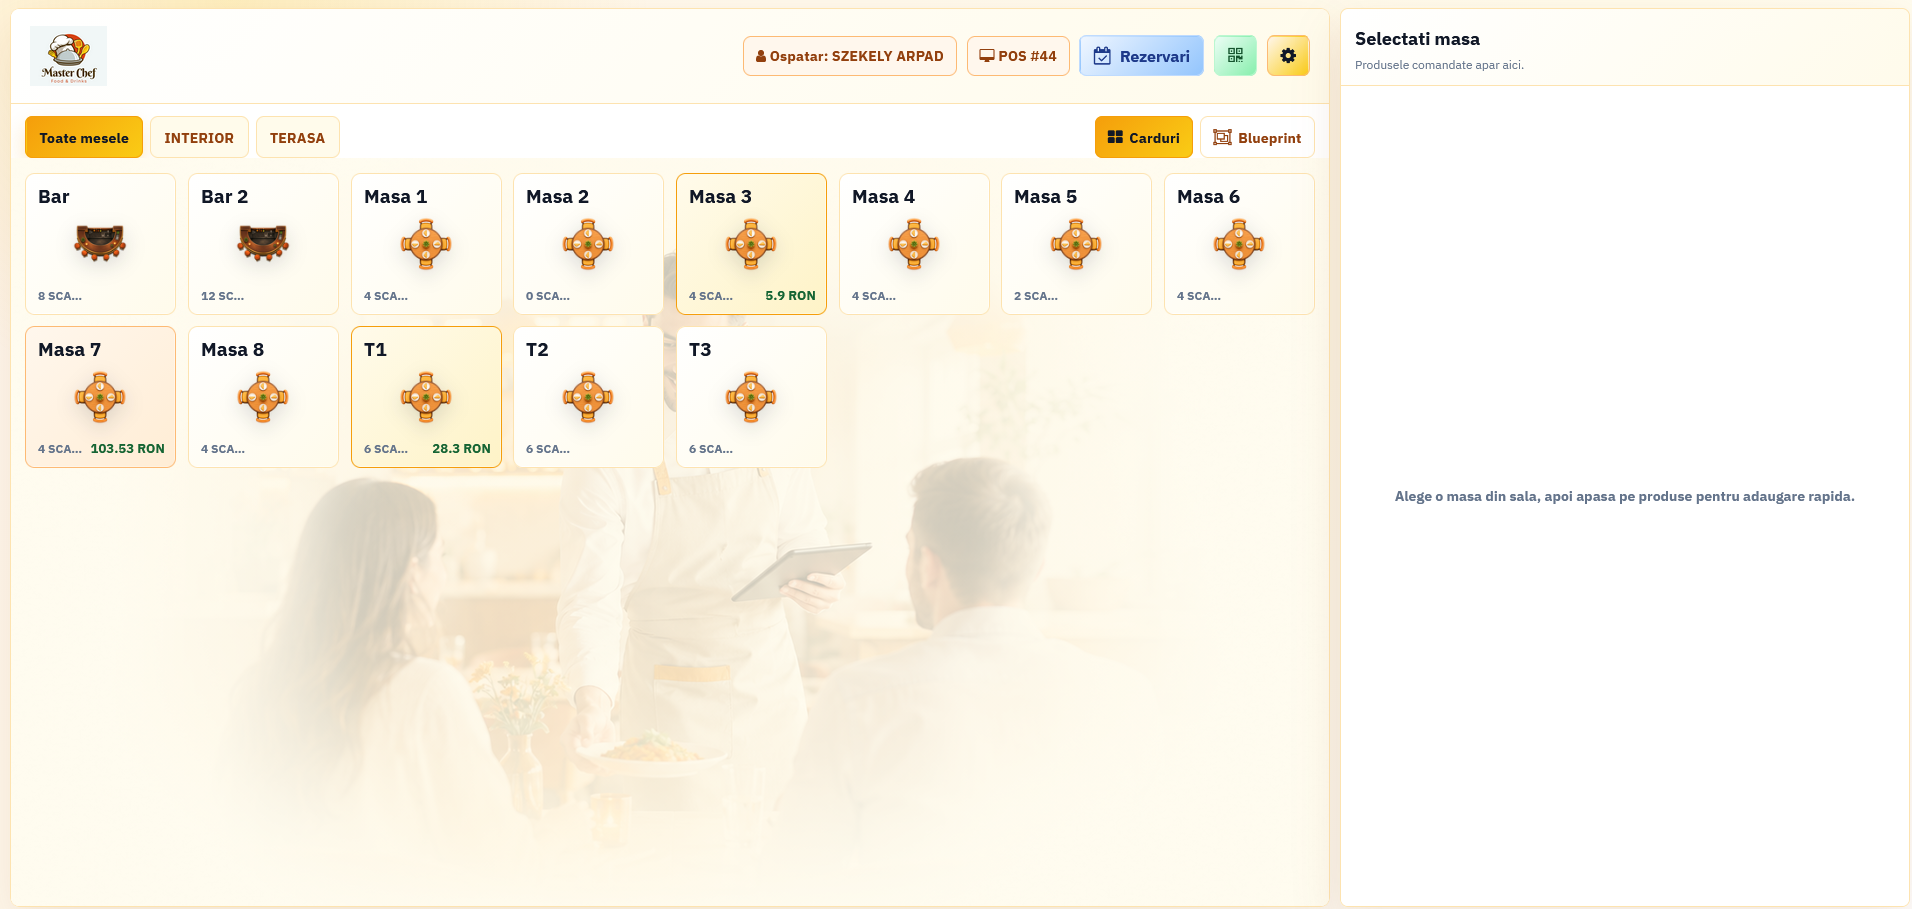1912x909 pixels.
Task: Click the 2 SCA... seat count on Masa 5
Action: [1036, 296]
